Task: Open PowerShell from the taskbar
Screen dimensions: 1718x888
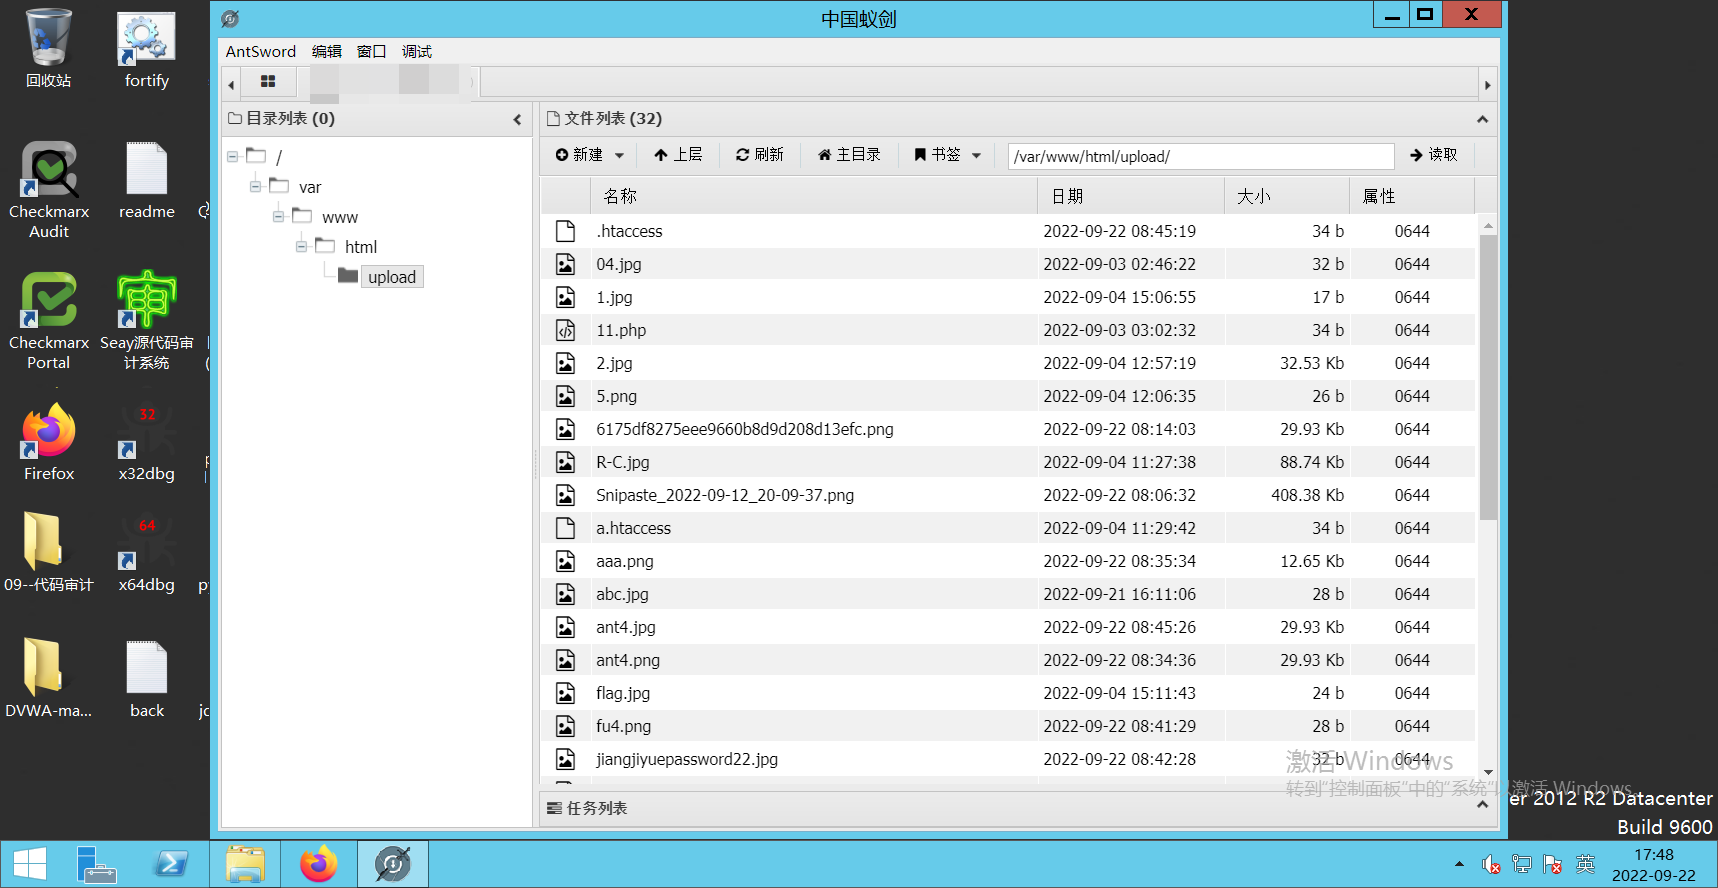Action: point(171,864)
